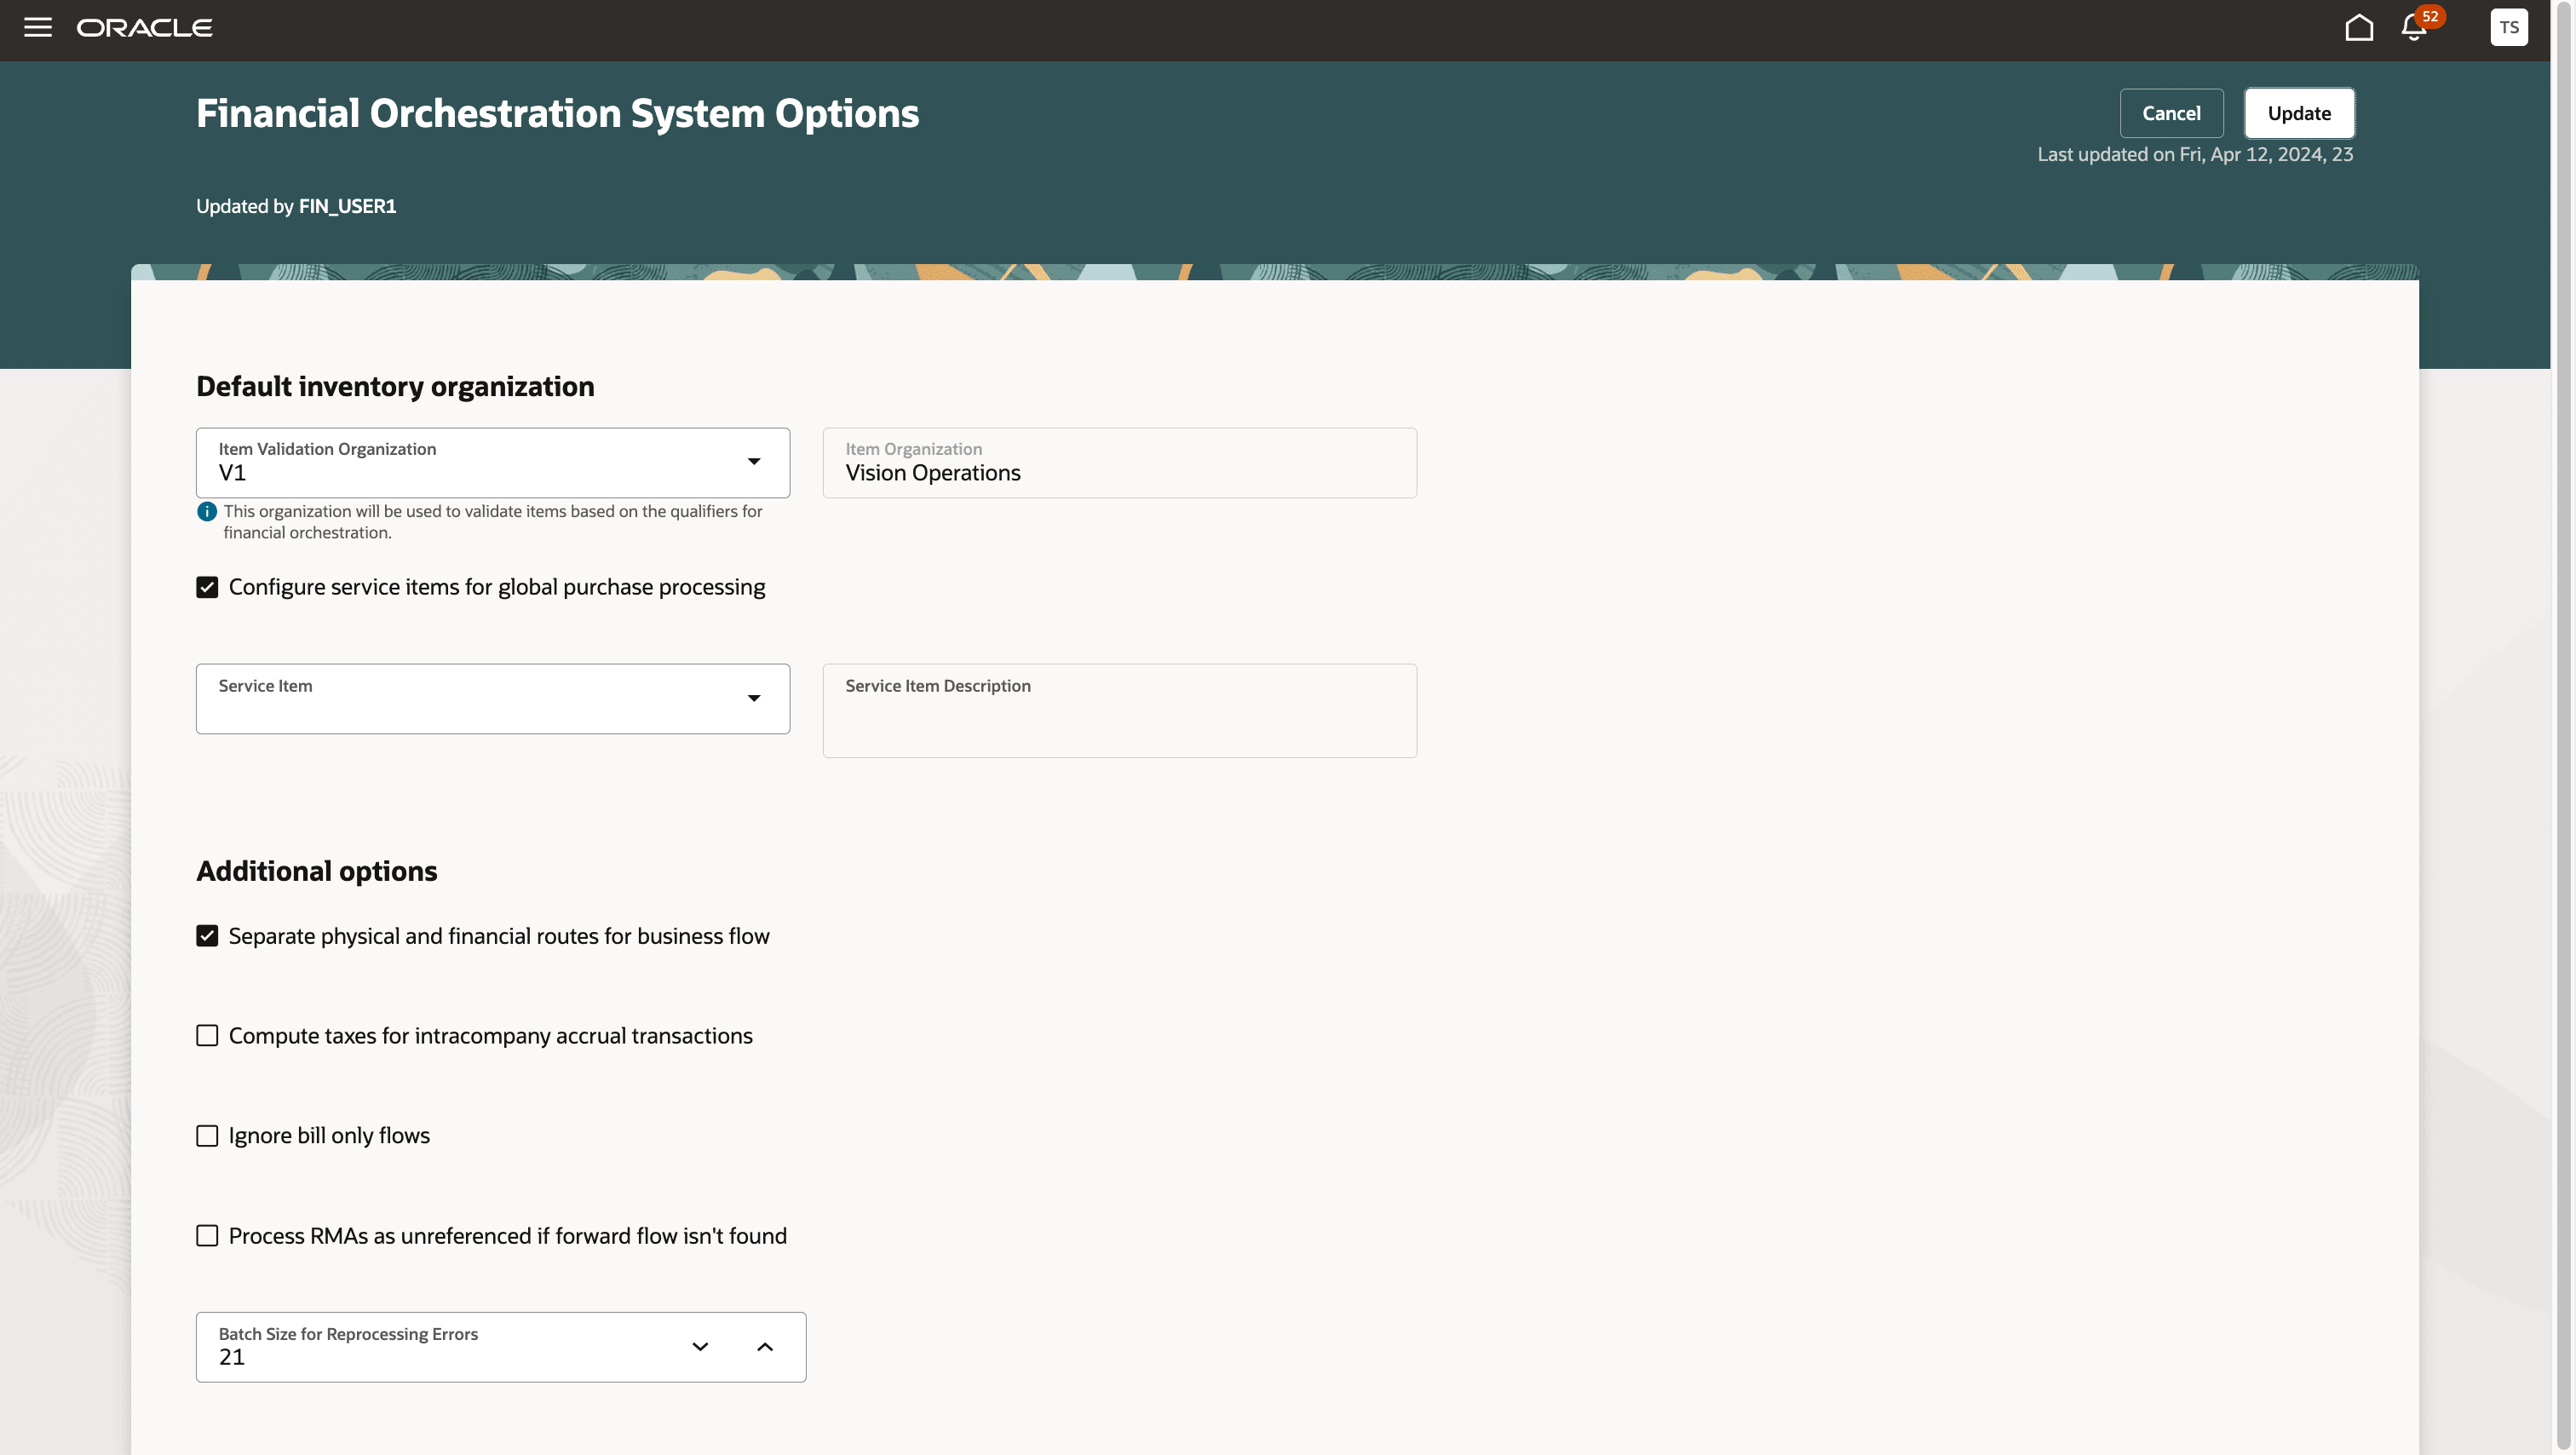The width and height of the screenshot is (2576, 1455).
Task: Decrease batch size with down chevron
Action: coord(700,1346)
